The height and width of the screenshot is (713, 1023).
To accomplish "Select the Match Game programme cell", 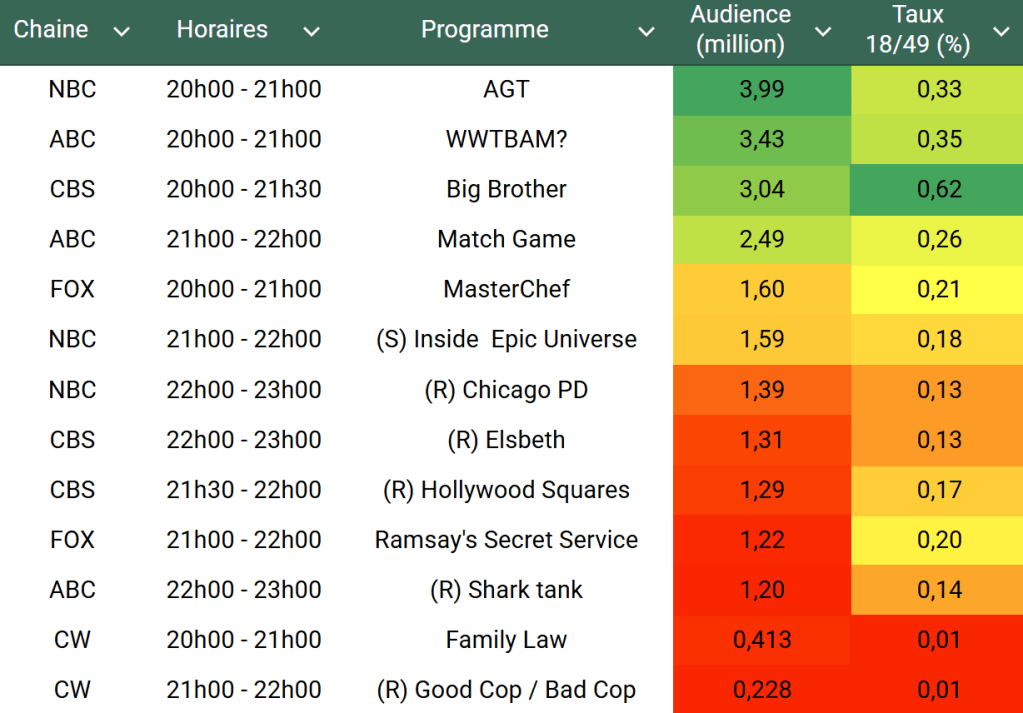I will 506,239.
